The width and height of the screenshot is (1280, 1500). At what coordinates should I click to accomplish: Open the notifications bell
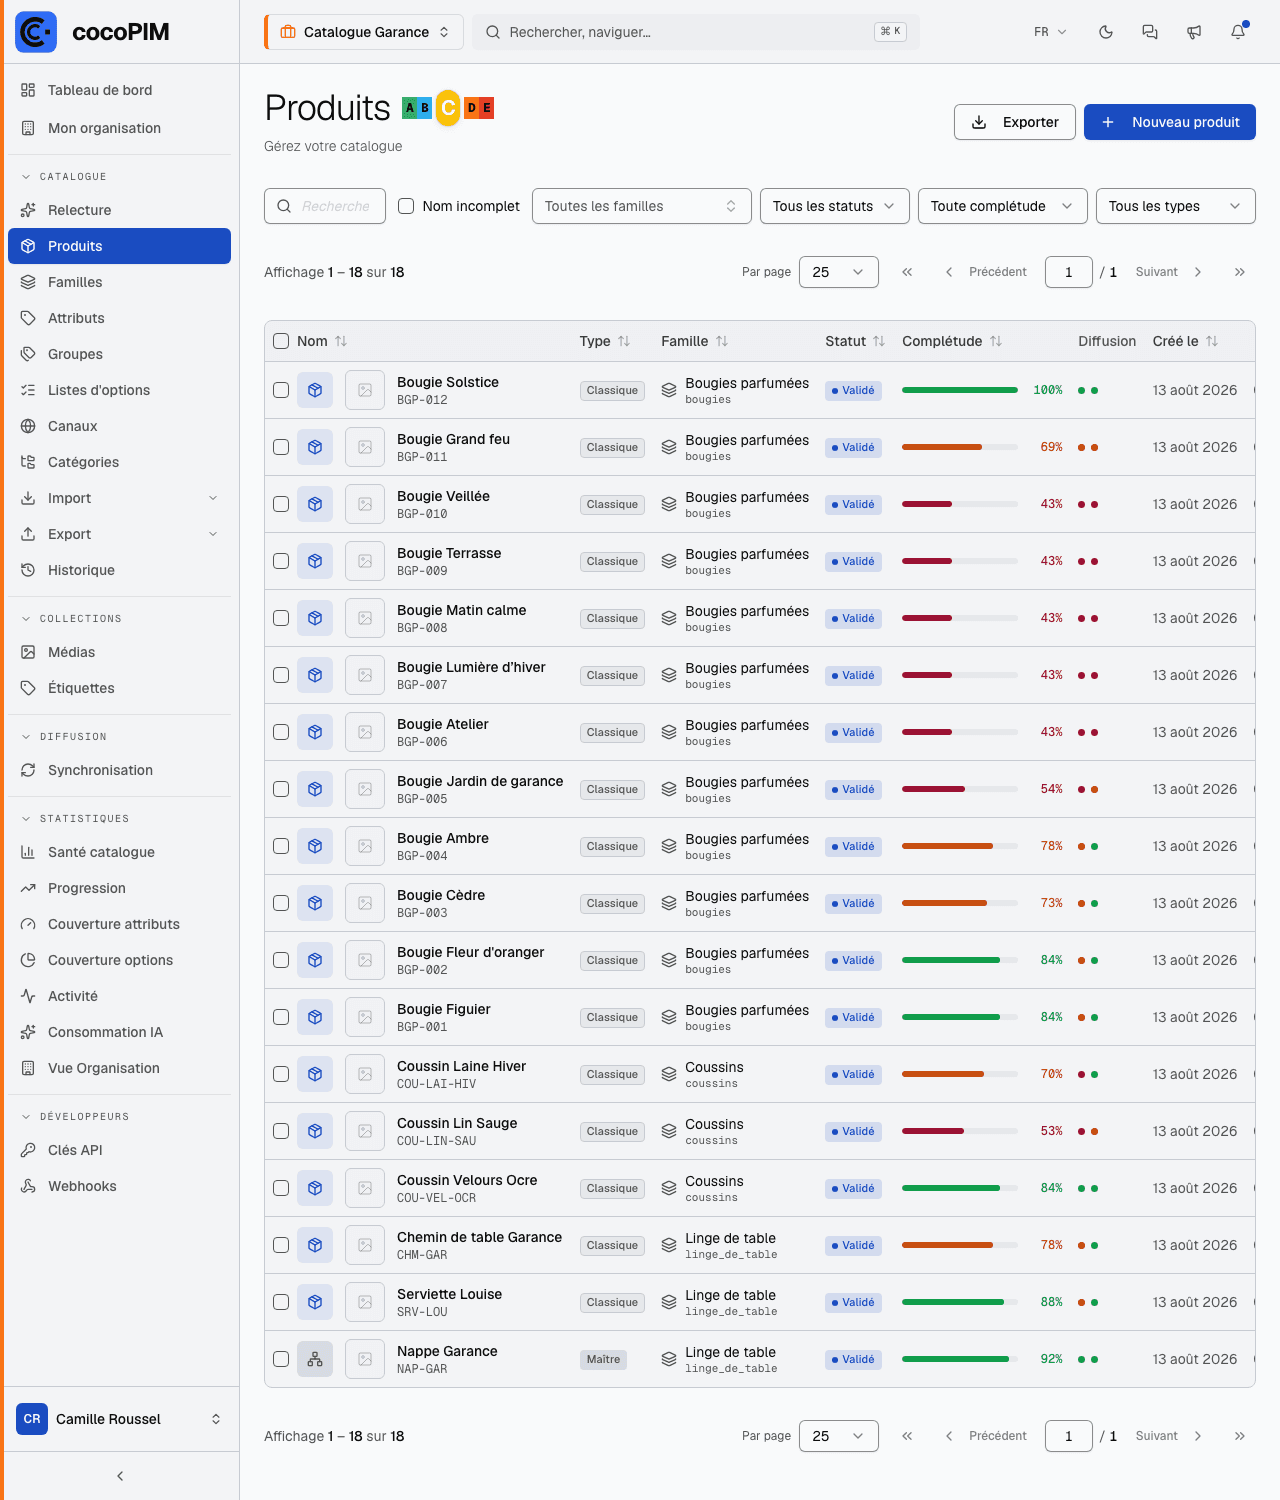[1238, 32]
